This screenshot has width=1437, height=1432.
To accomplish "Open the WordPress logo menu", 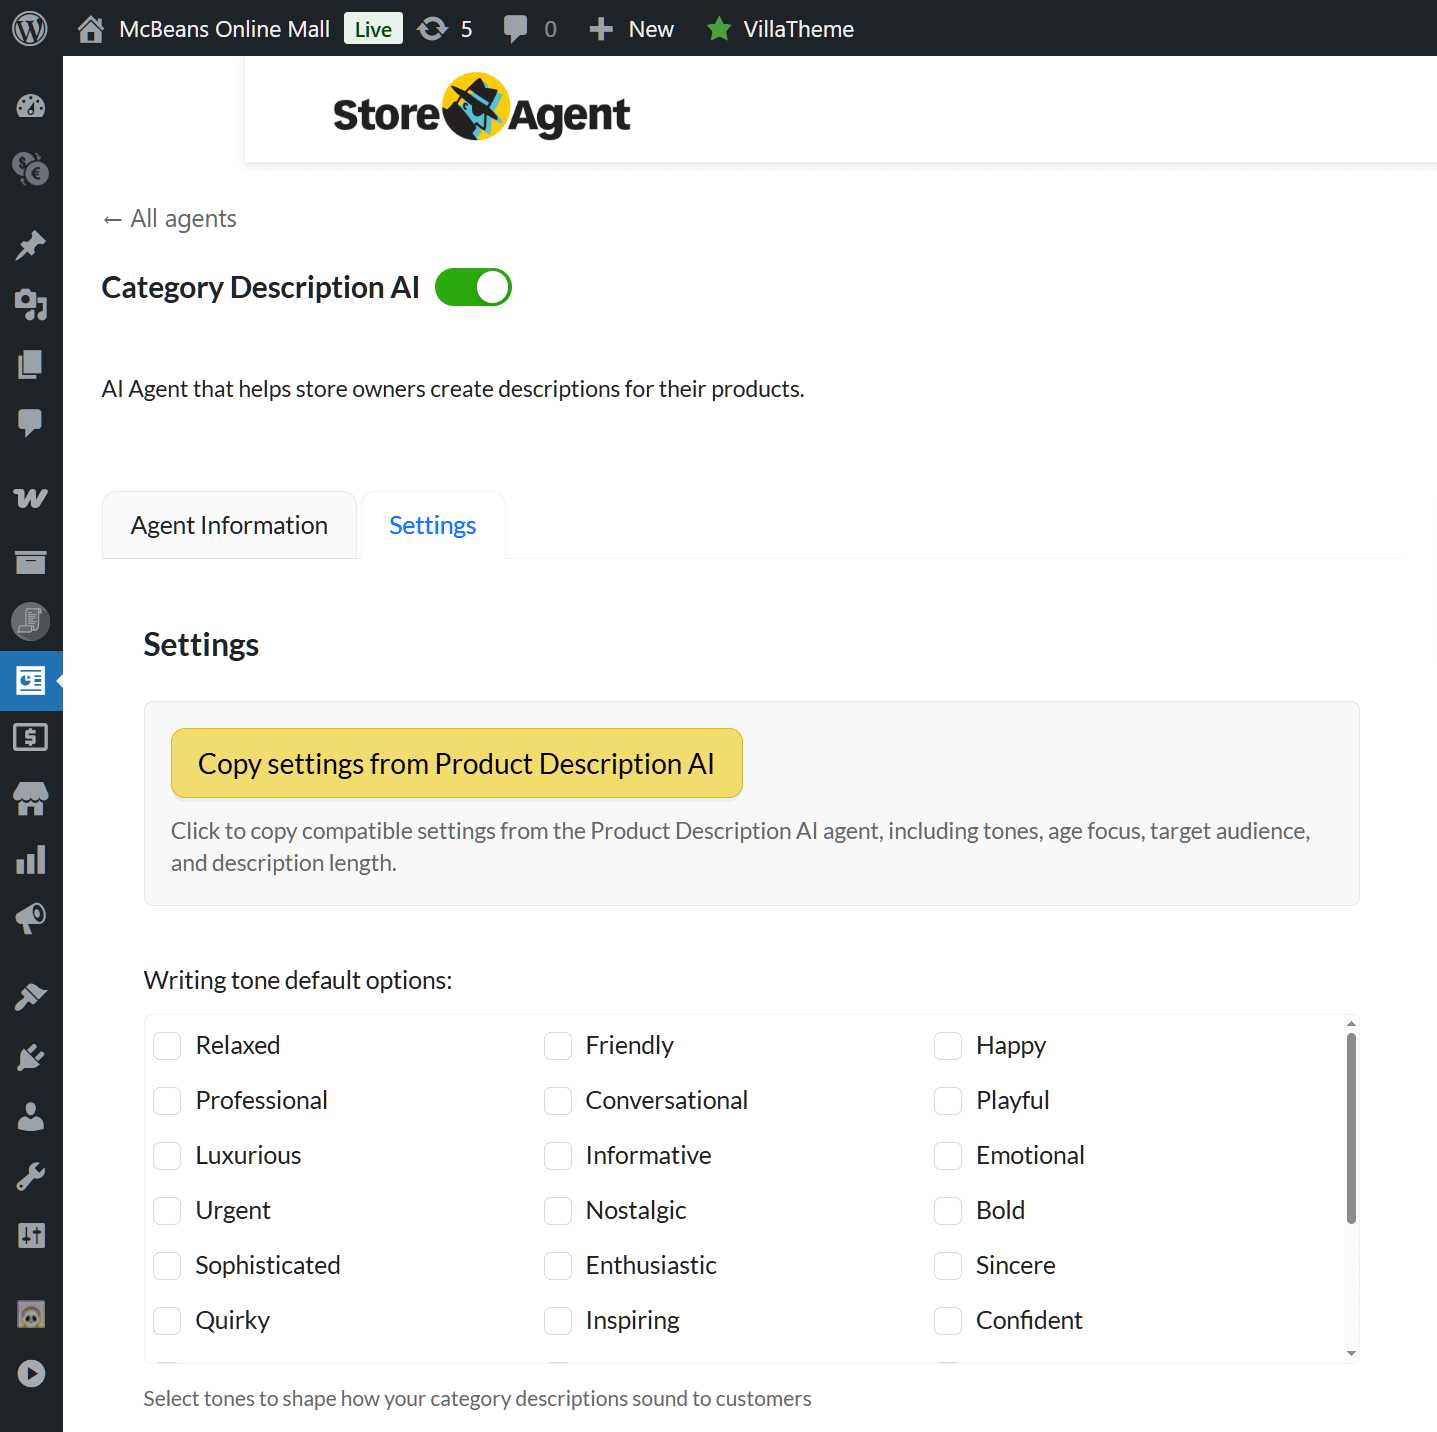I will pyautogui.click(x=30, y=28).
